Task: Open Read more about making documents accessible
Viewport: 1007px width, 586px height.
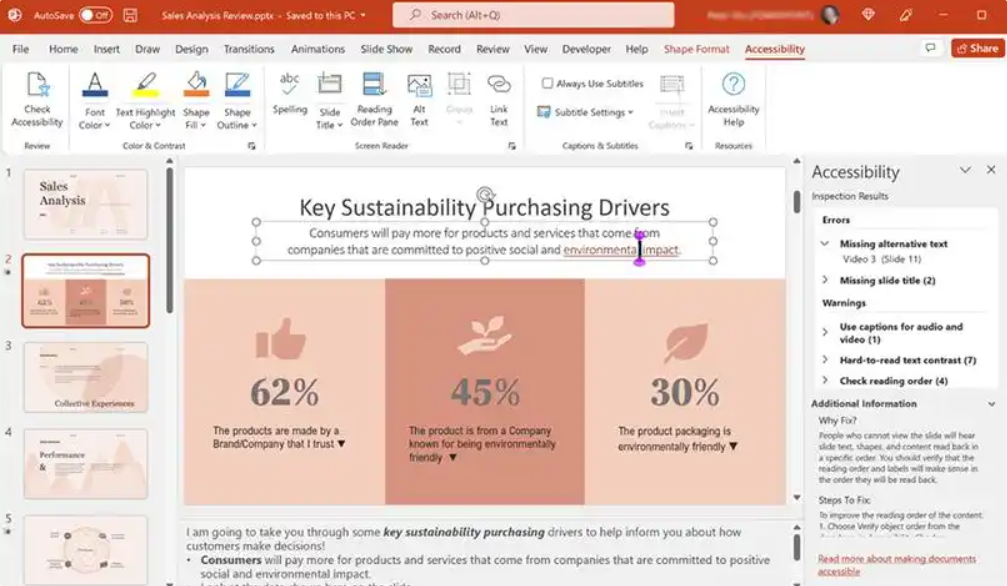Action: pyautogui.click(x=897, y=565)
